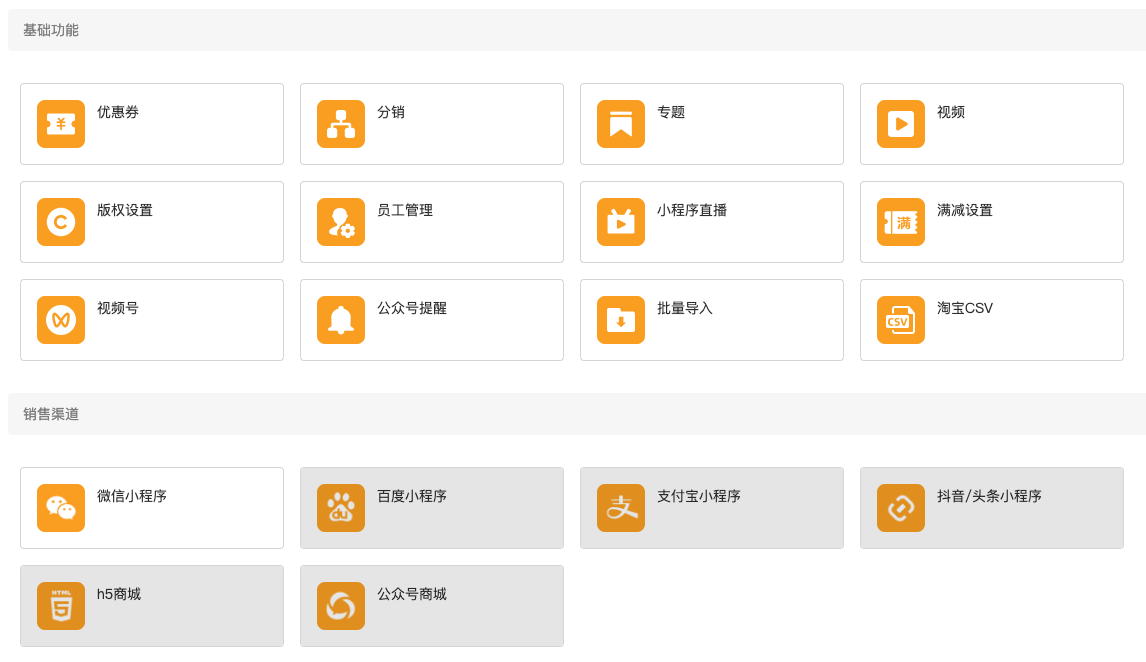Image resolution: width=1146 pixels, height=662 pixels.
Task: Click the staff management (员工管理) icon
Action: click(341, 222)
